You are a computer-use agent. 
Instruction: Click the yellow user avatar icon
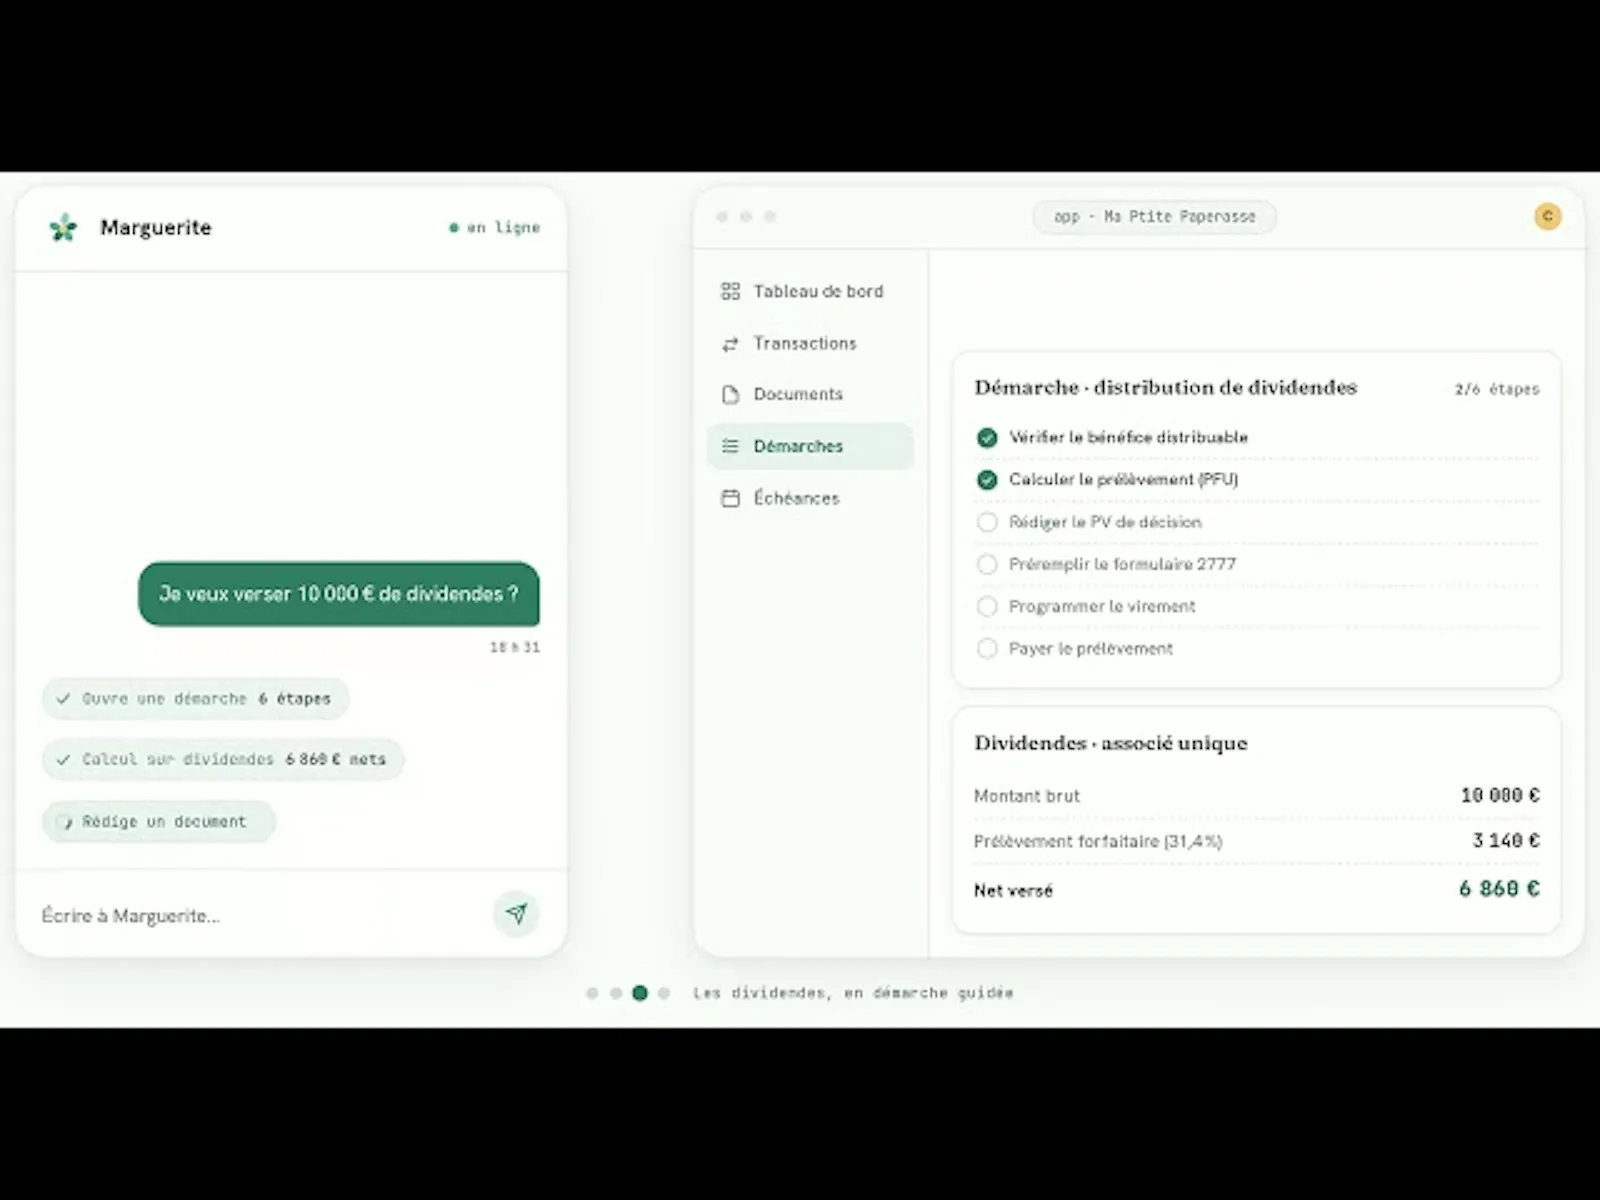click(x=1547, y=216)
